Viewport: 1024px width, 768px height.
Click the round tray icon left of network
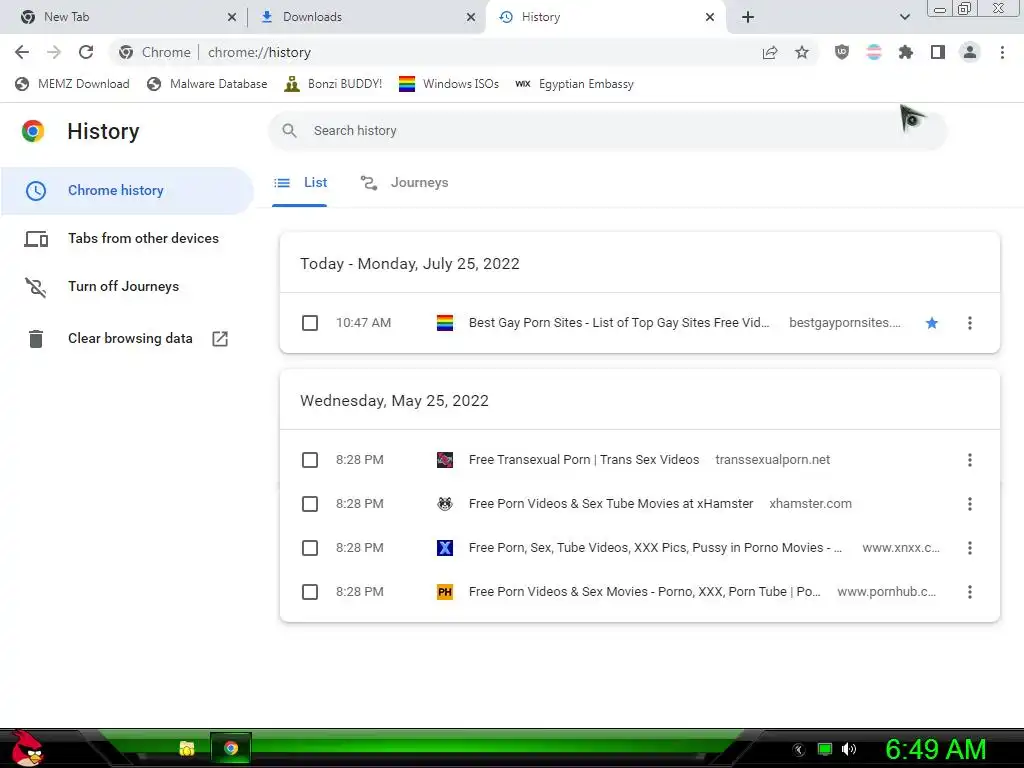pyautogui.click(x=799, y=750)
